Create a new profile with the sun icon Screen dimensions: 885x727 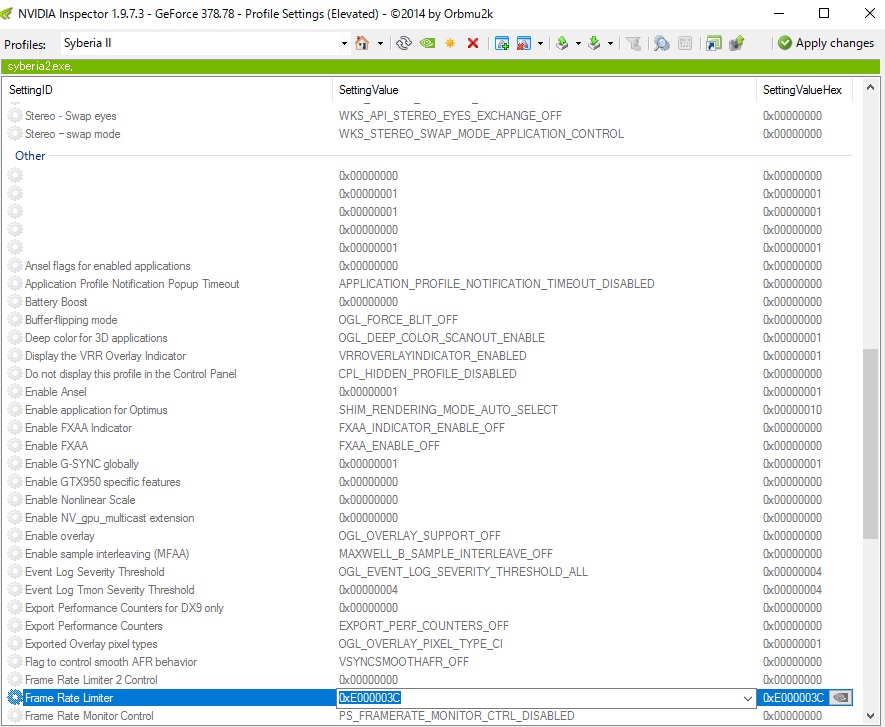point(450,43)
